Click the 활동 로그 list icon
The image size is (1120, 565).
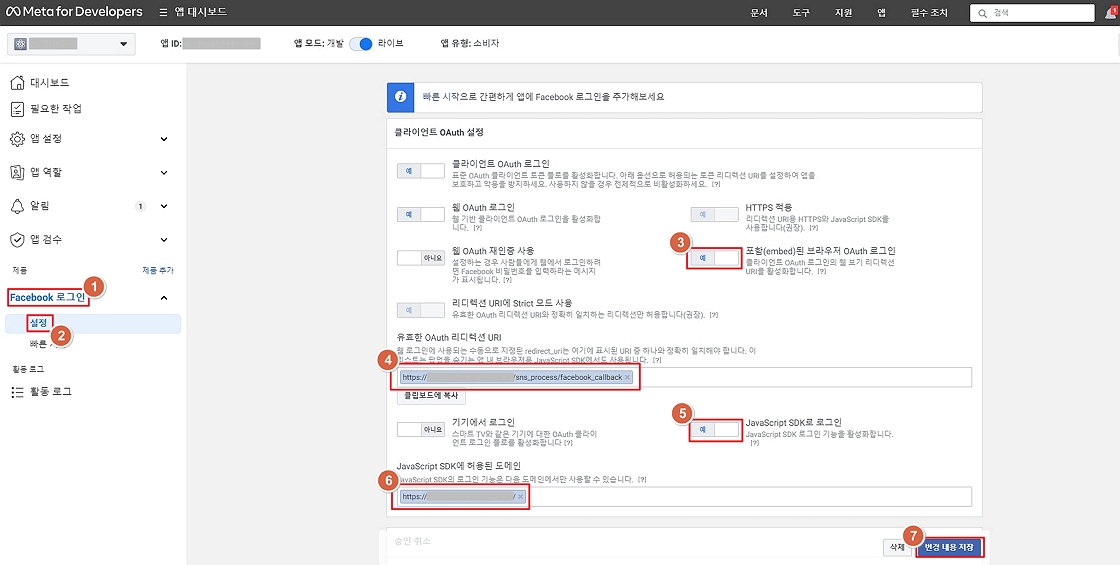tap(17, 391)
